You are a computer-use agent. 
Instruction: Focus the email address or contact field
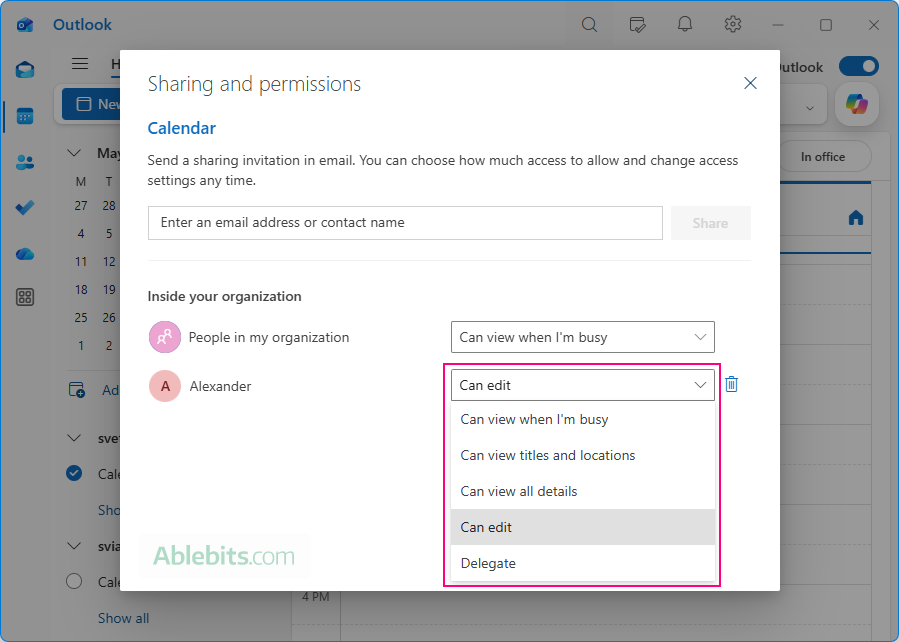click(405, 223)
